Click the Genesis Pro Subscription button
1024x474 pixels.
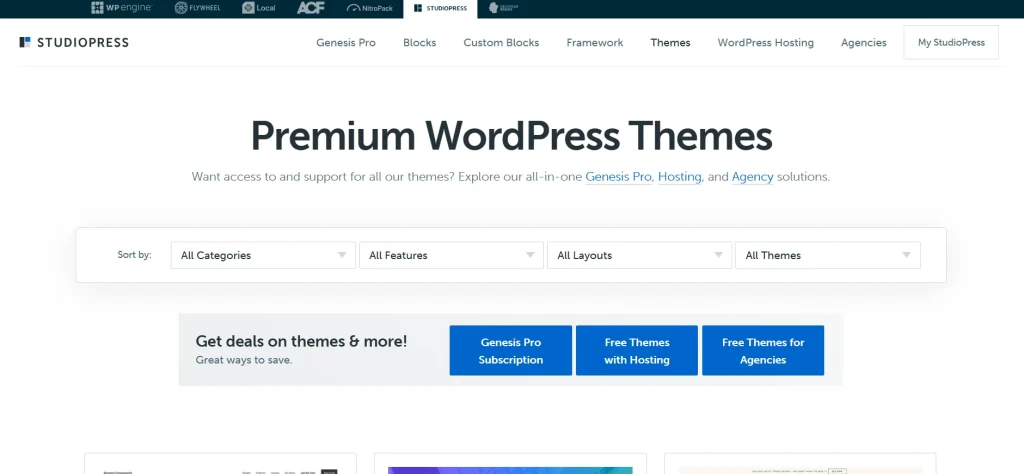click(510, 351)
